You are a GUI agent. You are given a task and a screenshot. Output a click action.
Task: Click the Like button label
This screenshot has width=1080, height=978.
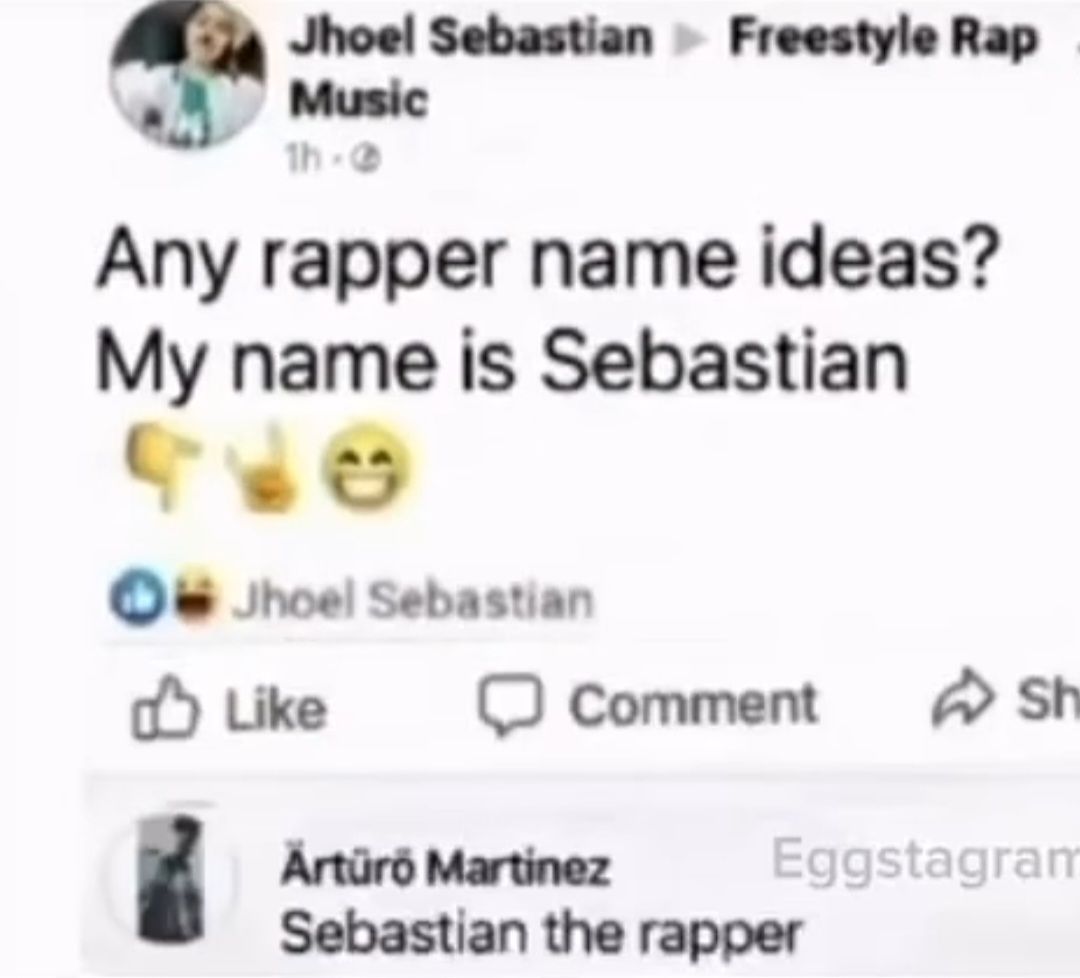[x=276, y=709]
